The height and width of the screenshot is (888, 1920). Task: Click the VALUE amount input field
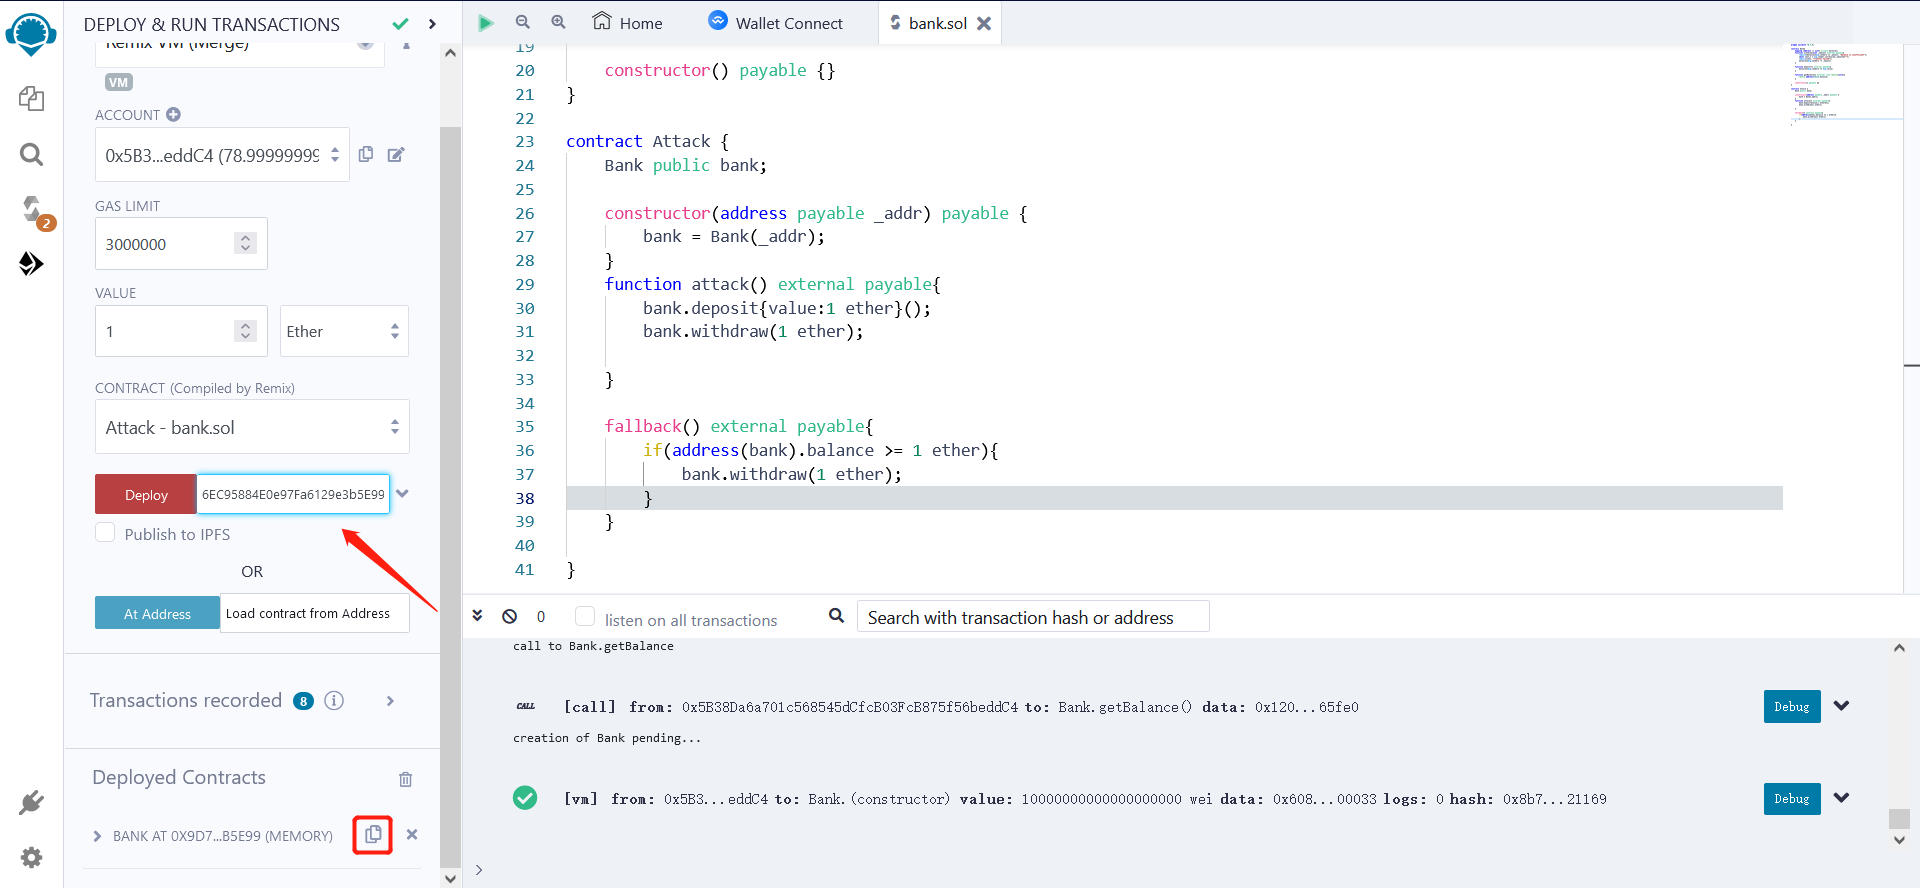[x=181, y=331]
